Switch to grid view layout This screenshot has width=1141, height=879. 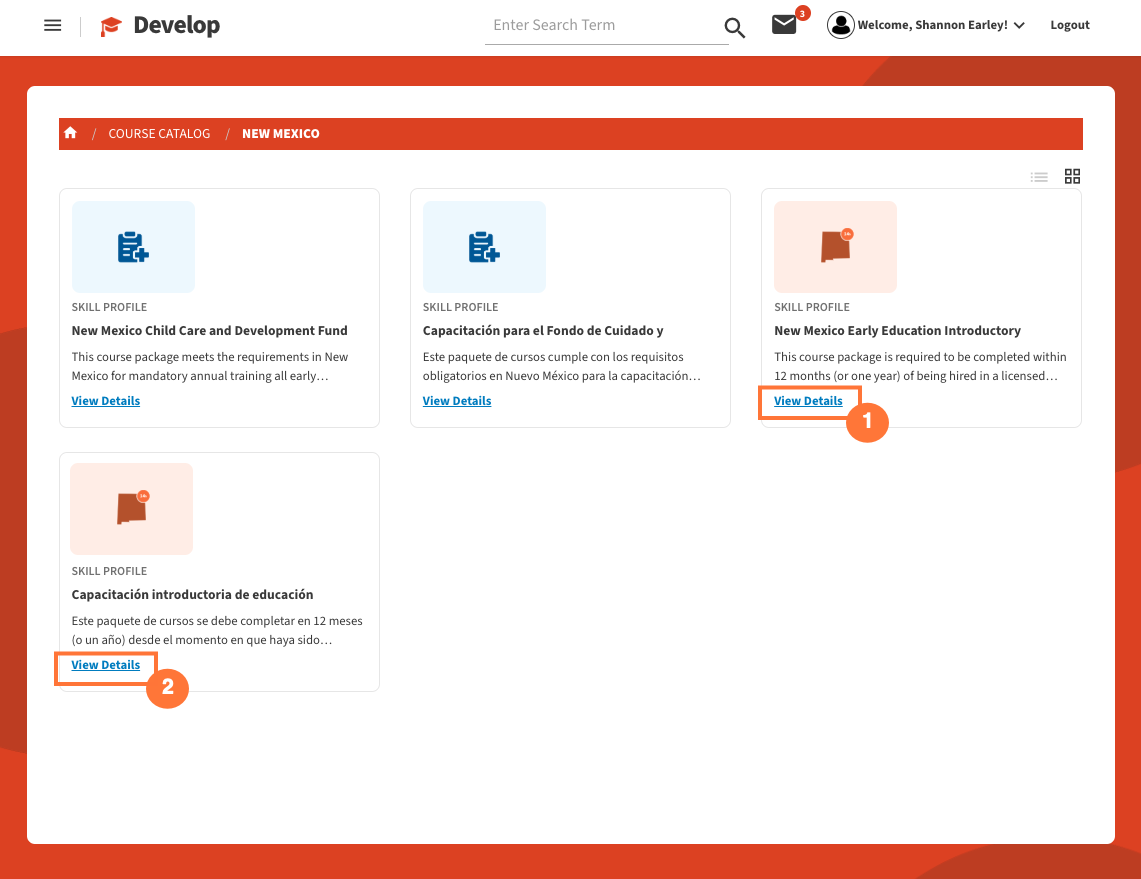tap(1072, 177)
